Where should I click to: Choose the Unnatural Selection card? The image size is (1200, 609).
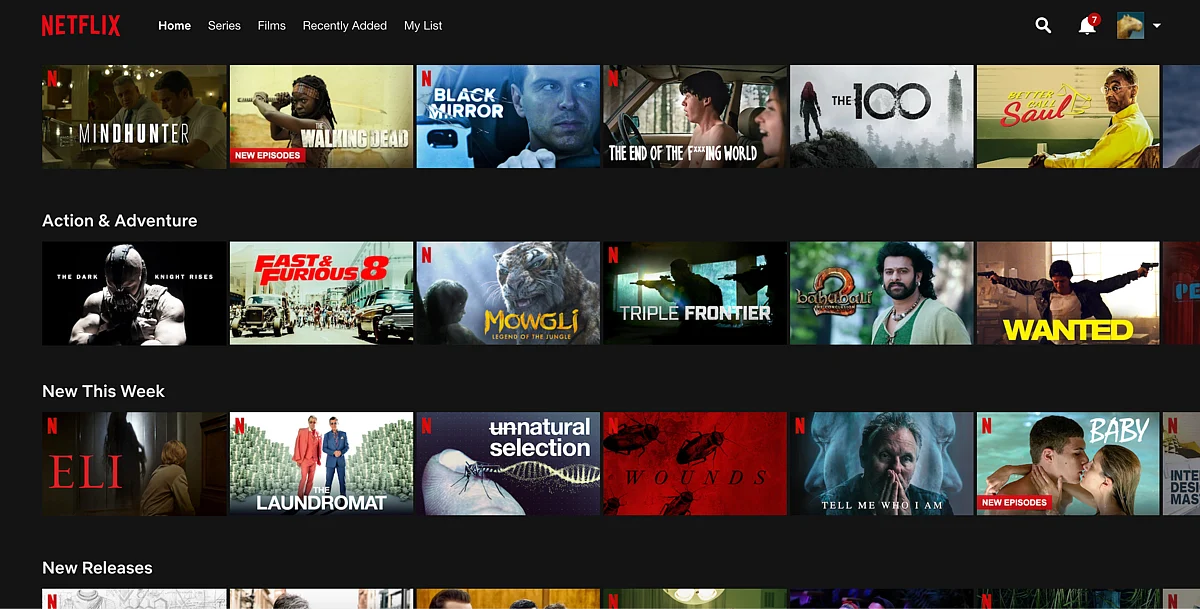[508, 464]
